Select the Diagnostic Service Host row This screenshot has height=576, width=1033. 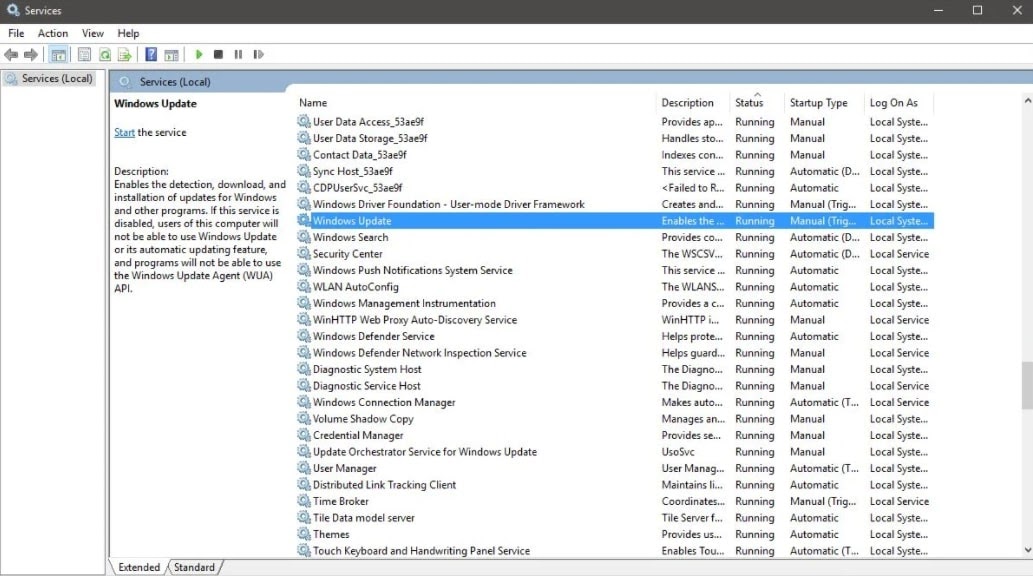pyautogui.click(x=615, y=386)
